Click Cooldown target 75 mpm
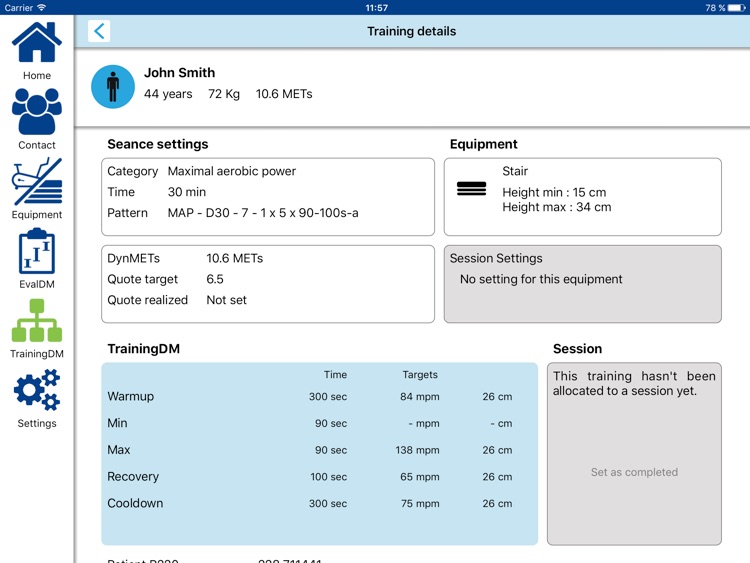Screen dimensions: 750x563 point(420,504)
